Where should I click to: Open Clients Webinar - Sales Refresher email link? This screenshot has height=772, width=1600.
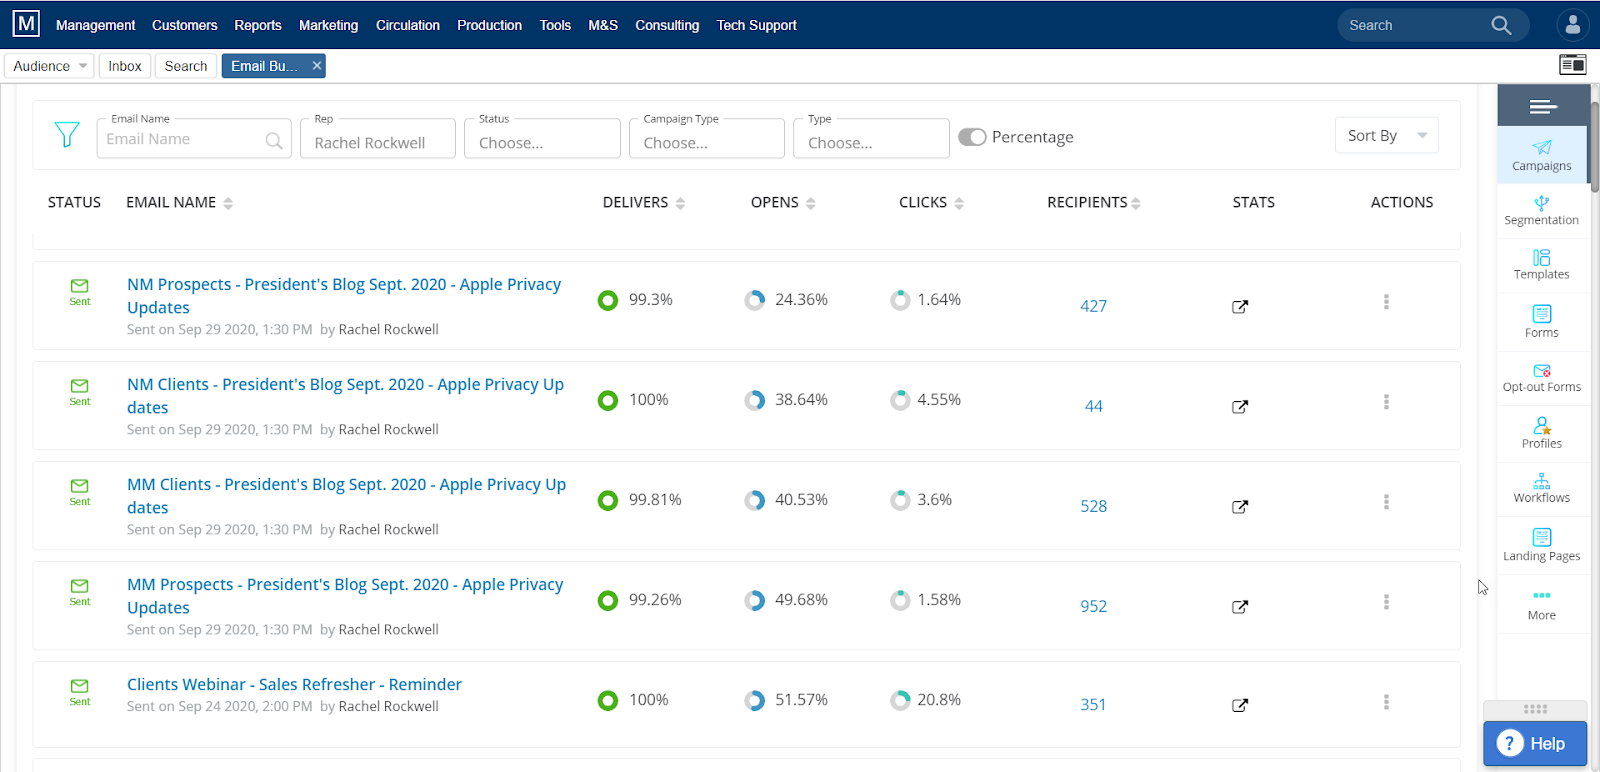coord(294,684)
